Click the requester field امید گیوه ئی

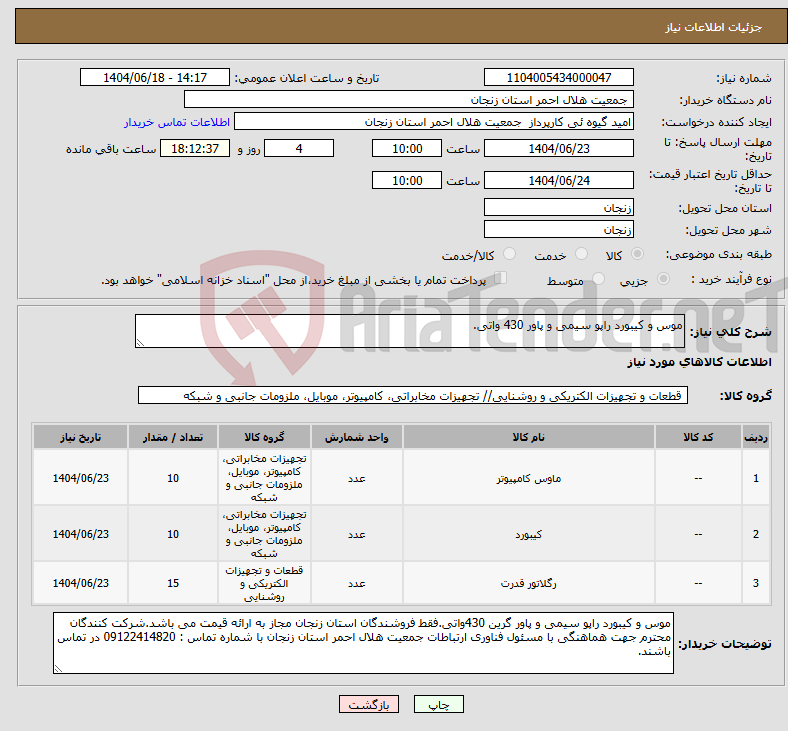[434, 122]
